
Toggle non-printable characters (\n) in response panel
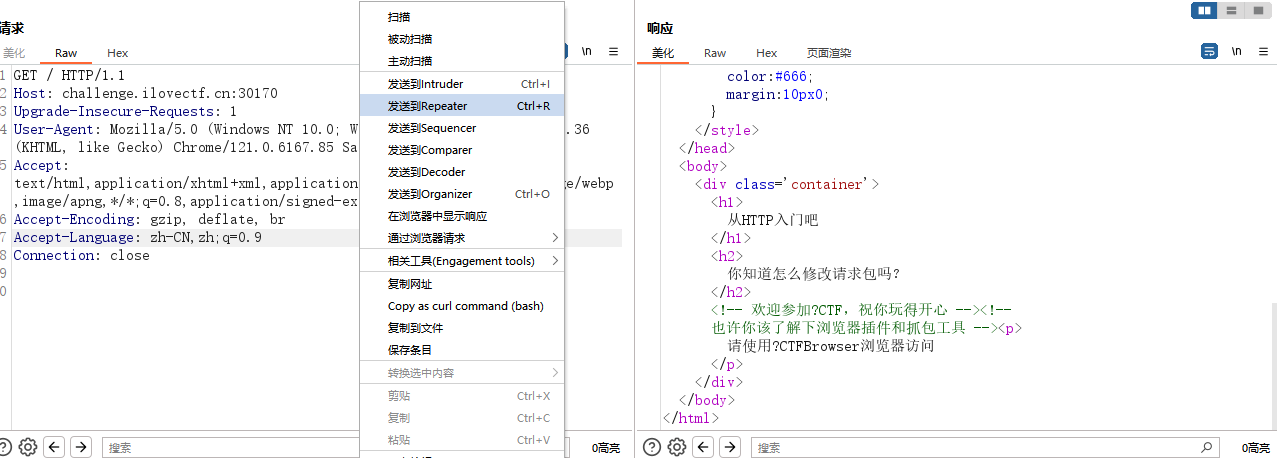pos(1237,51)
